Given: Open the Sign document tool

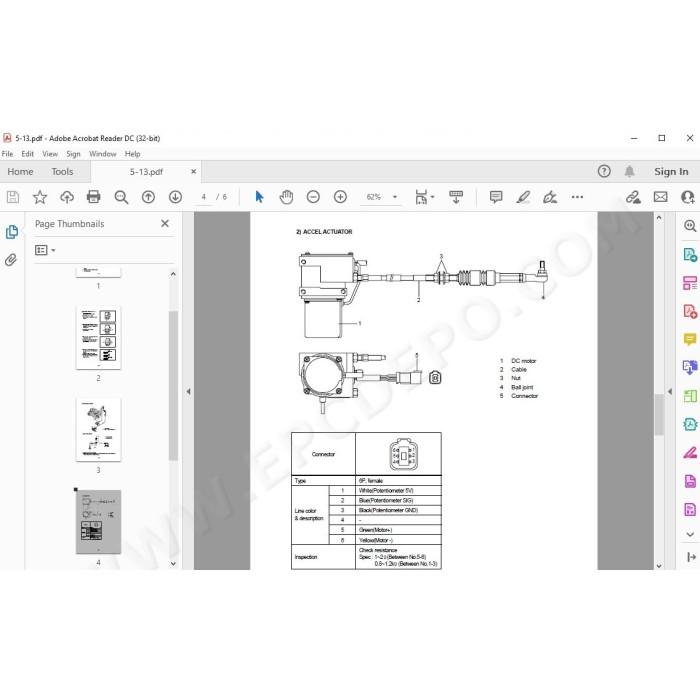Looking at the screenshot, I should coord(550,197).
